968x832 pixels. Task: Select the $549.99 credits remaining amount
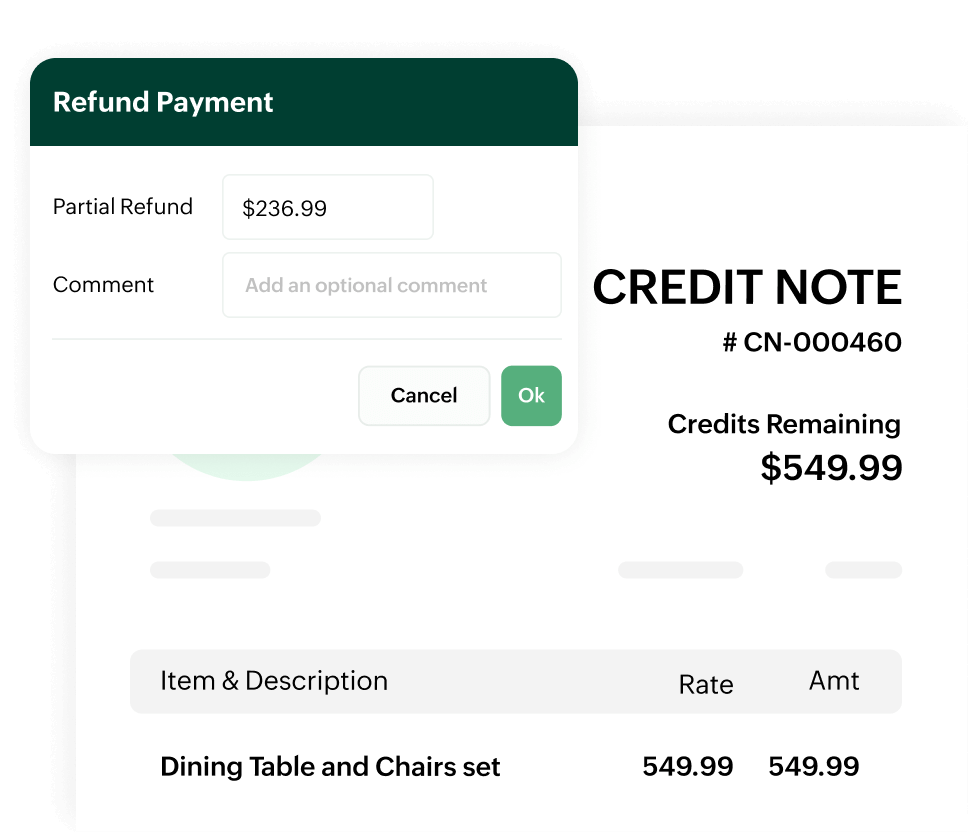pyautogui.click(x=831, y=468)
